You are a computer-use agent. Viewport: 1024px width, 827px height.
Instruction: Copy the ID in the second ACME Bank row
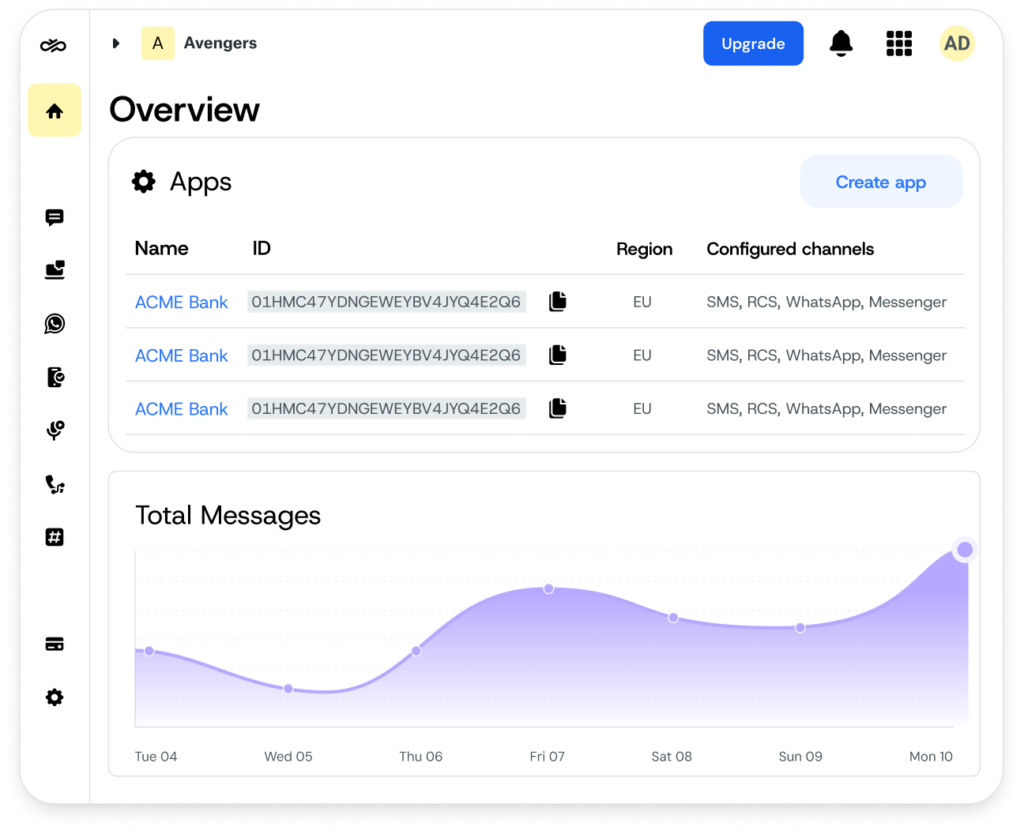(x=557, y=355)
